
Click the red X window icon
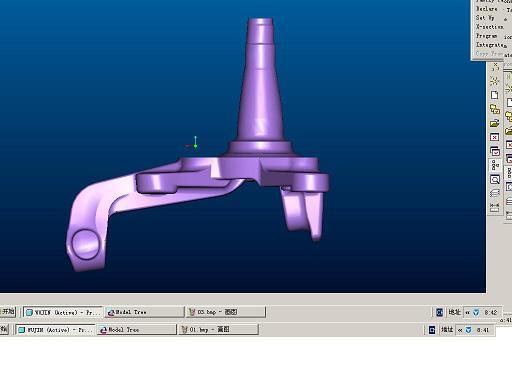(x=495, y=137)
